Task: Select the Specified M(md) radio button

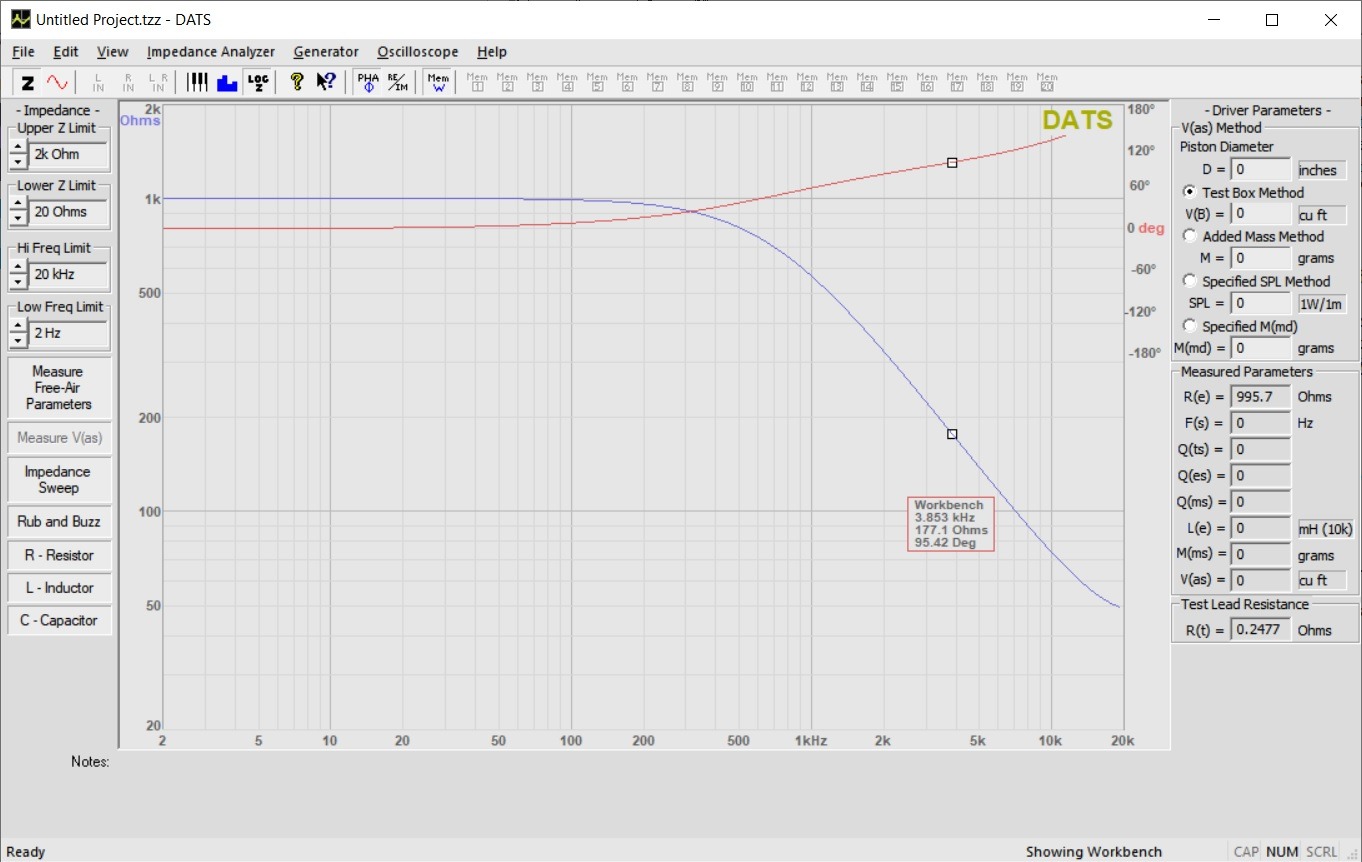Action: 1190,326
